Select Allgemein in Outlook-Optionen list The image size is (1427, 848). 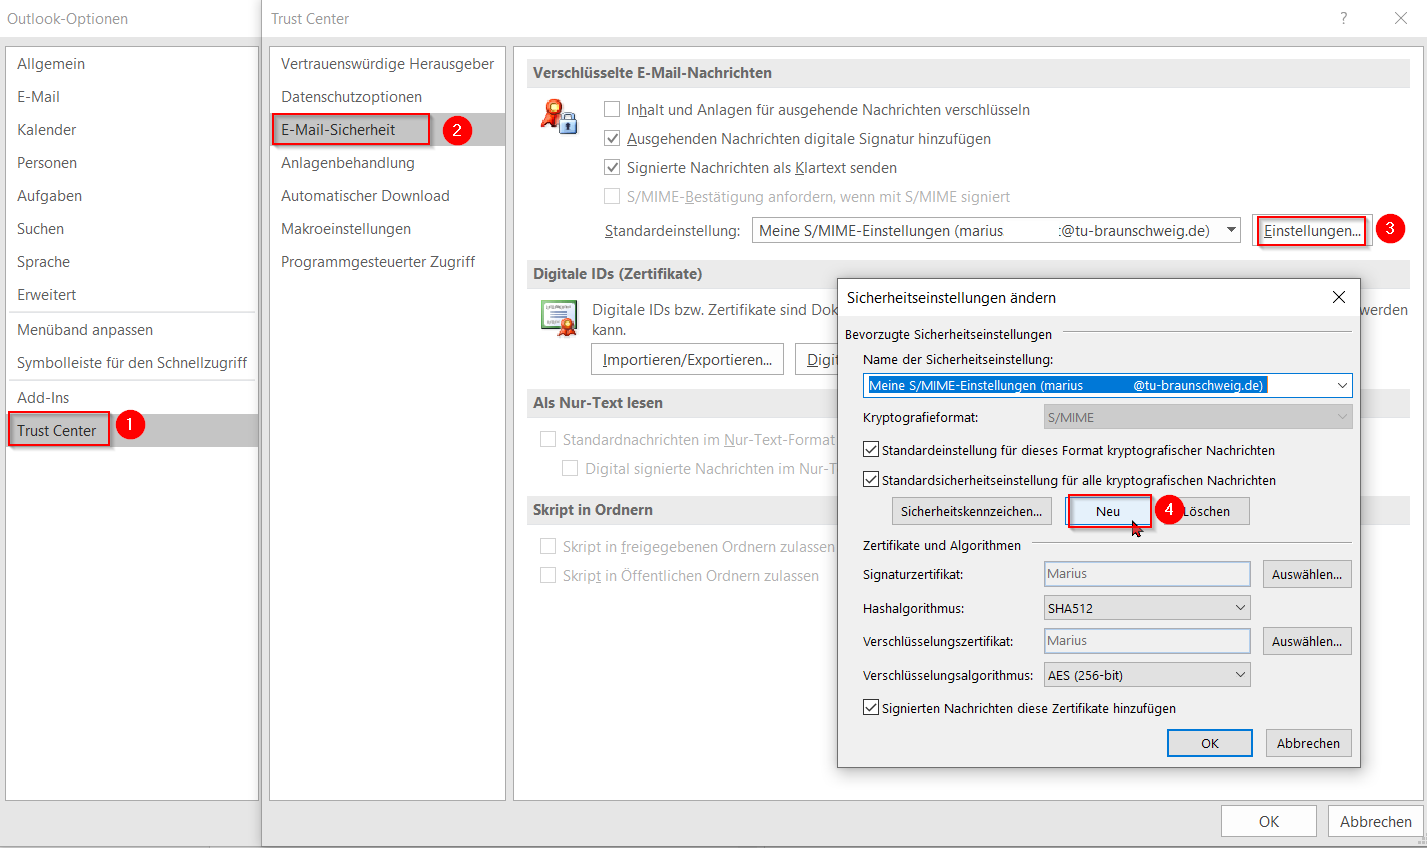132,64
